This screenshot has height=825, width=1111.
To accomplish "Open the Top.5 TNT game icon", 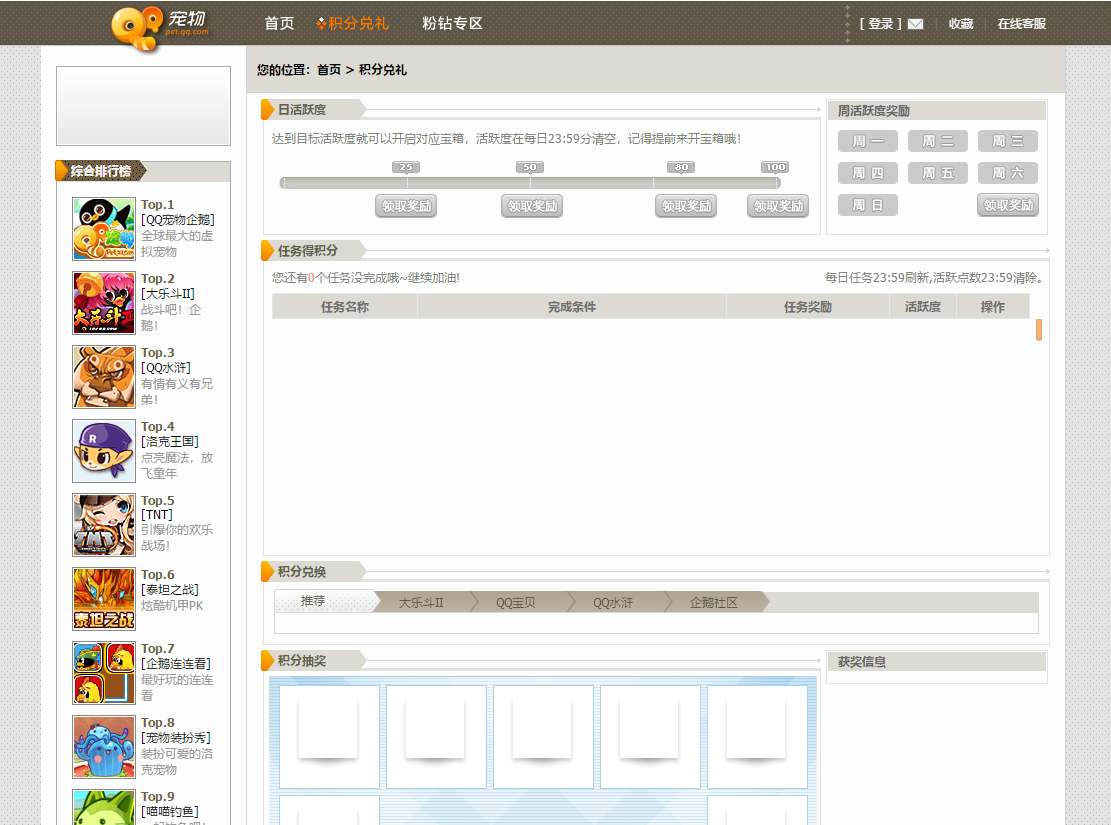I will 103,525.
